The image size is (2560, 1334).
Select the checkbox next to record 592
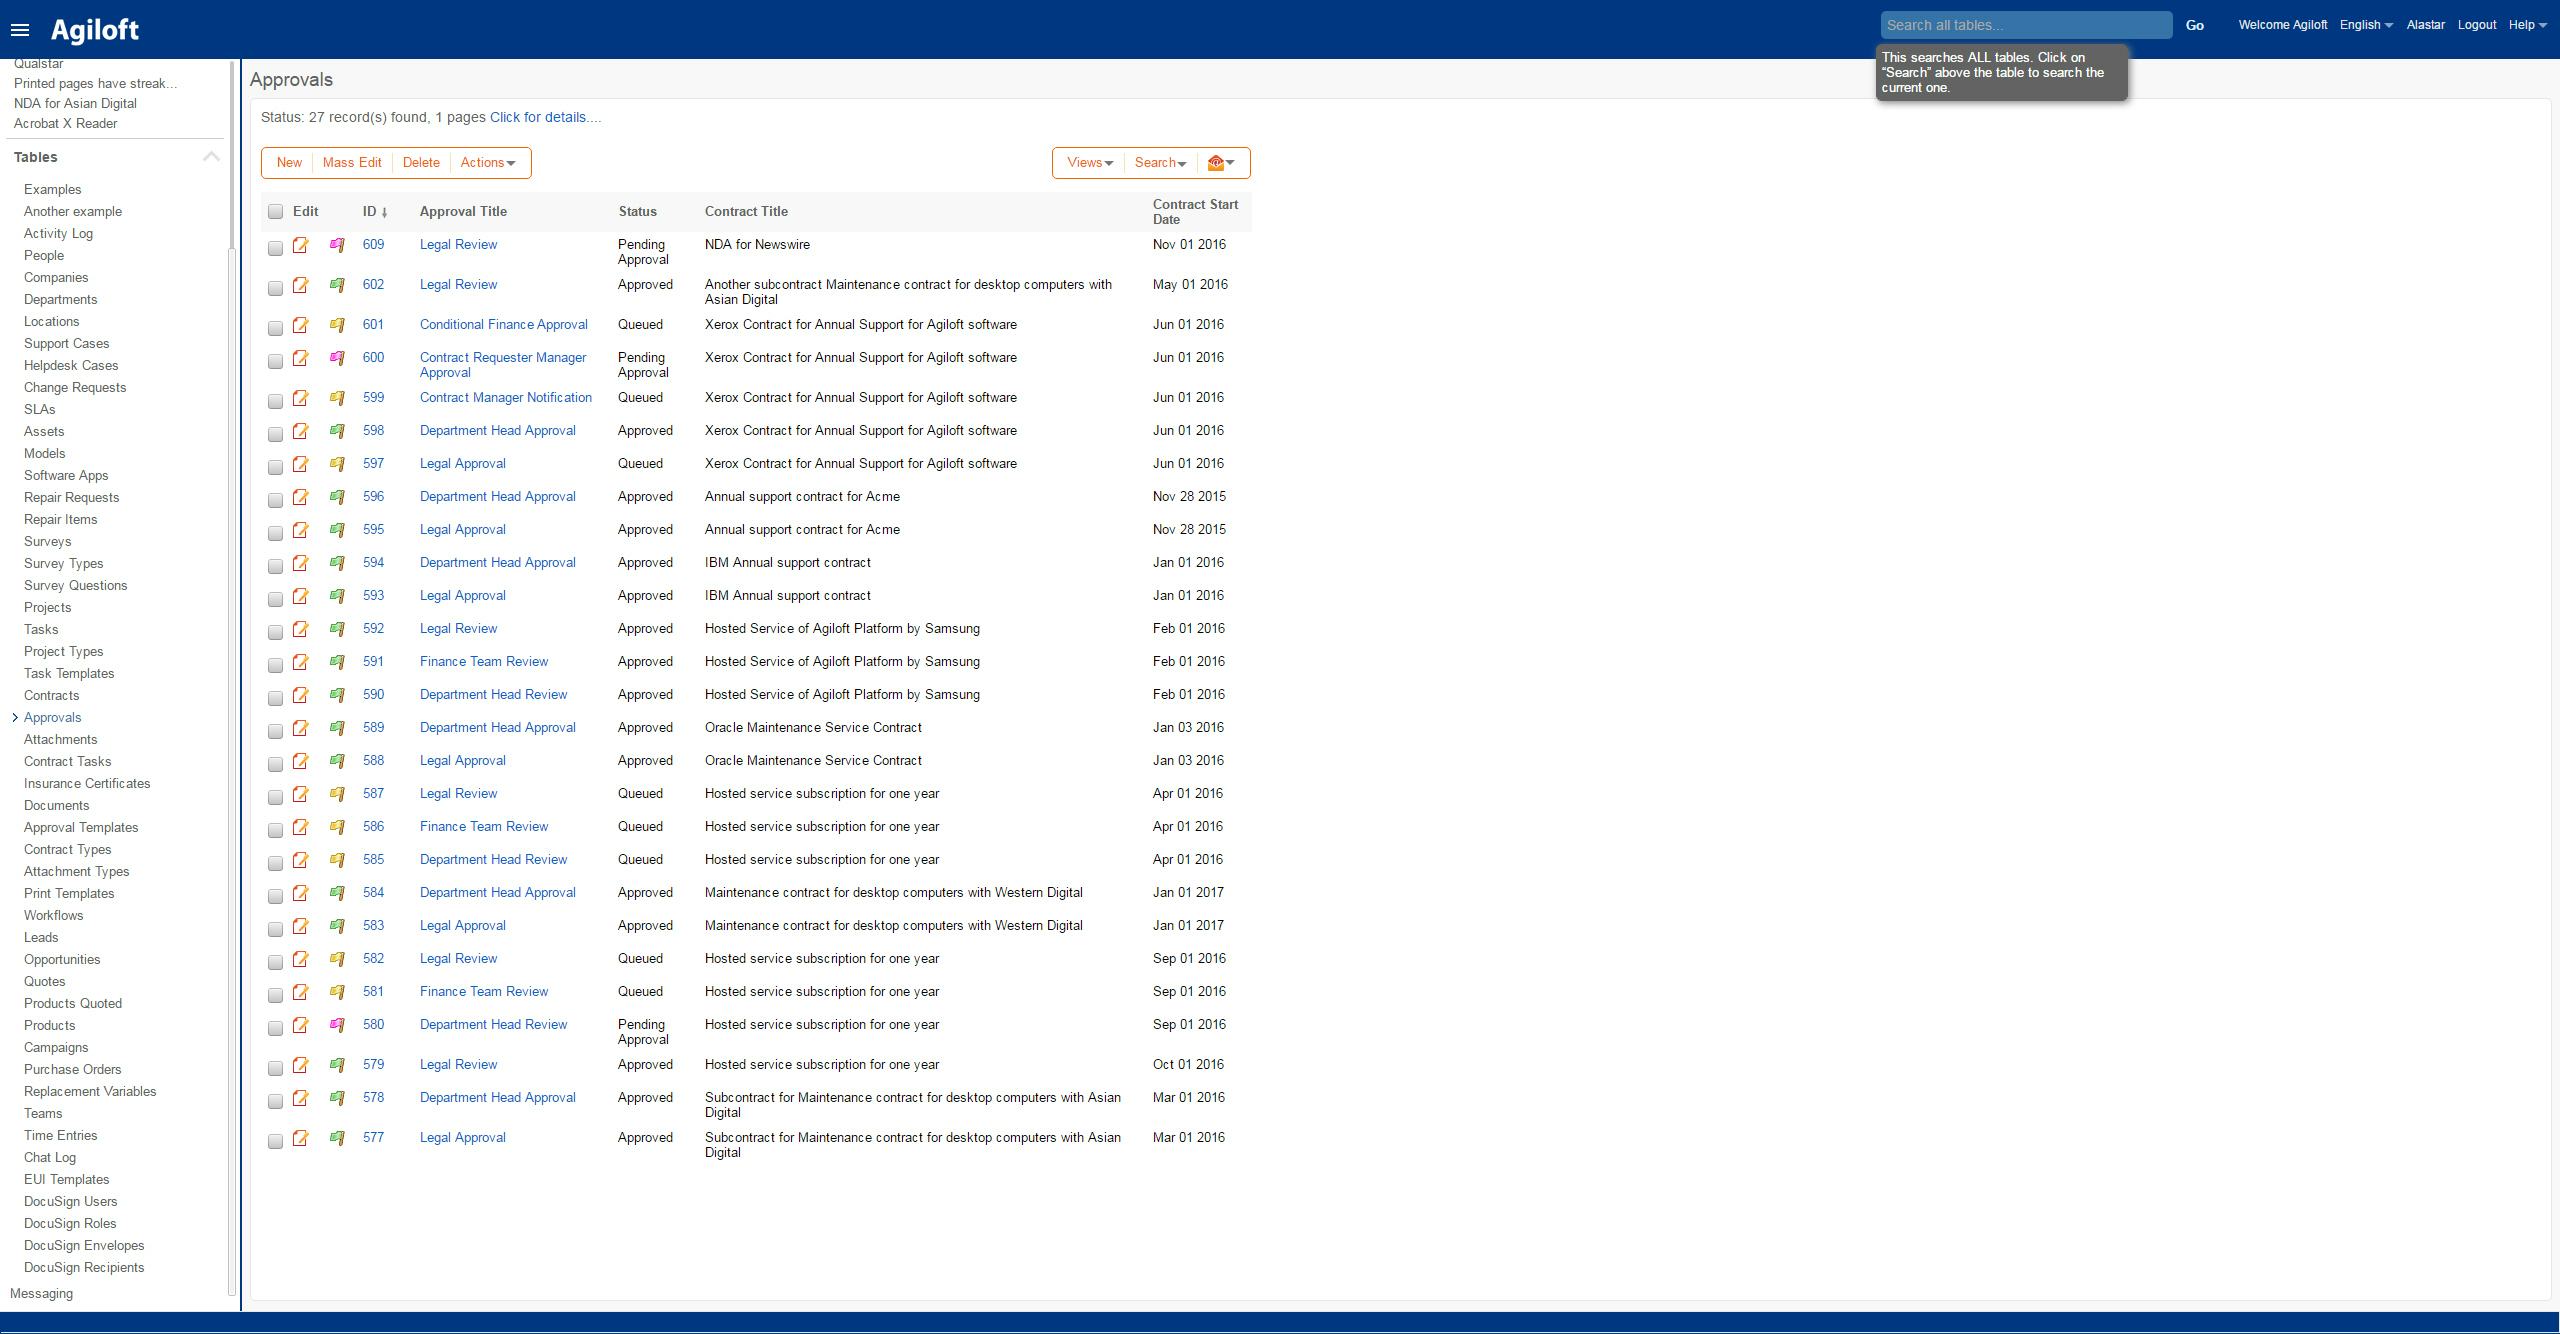point(275,632)
